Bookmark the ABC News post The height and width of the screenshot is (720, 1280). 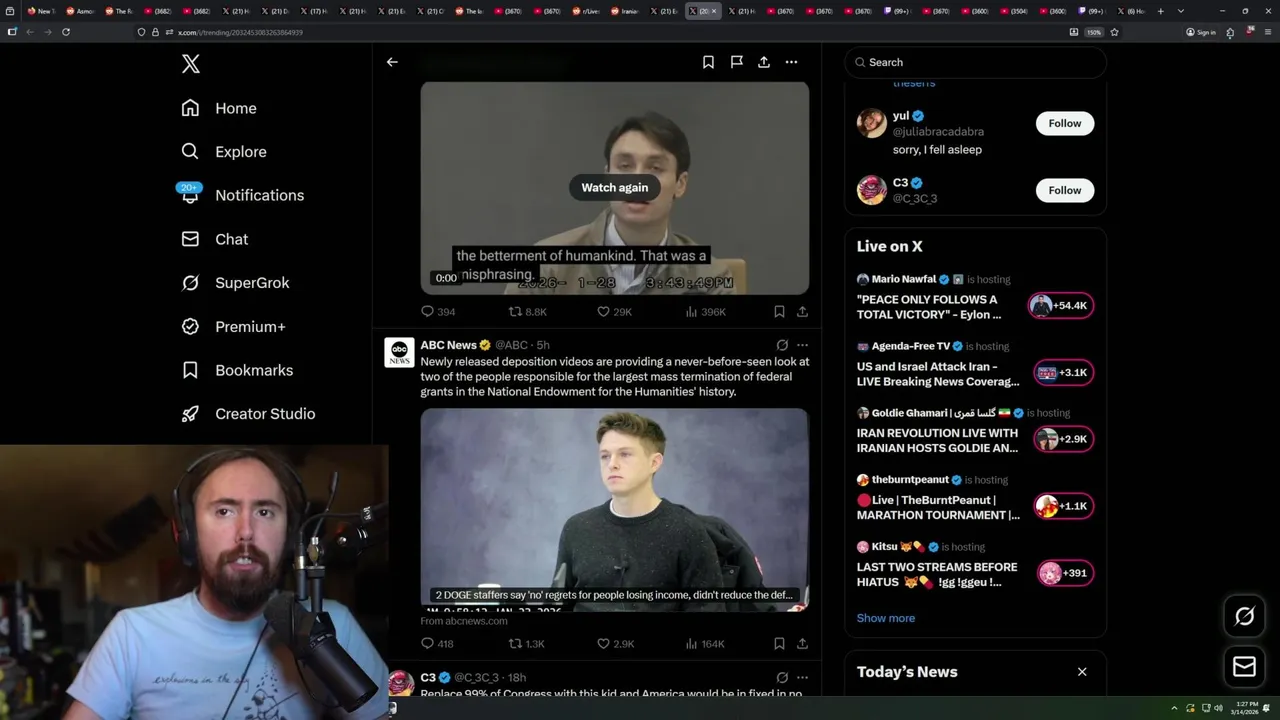point(779,644)
